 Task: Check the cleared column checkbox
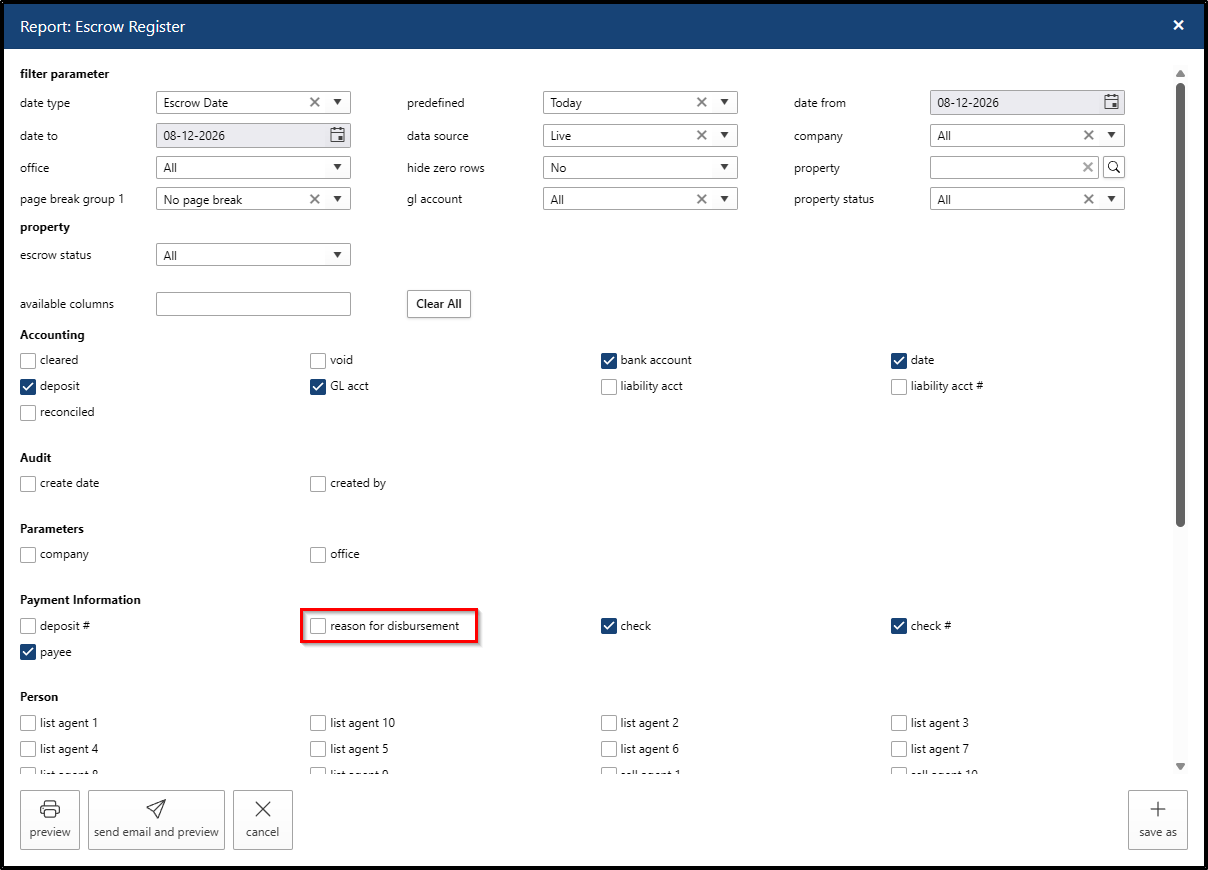pyautogui.click(x=28, y=361)
